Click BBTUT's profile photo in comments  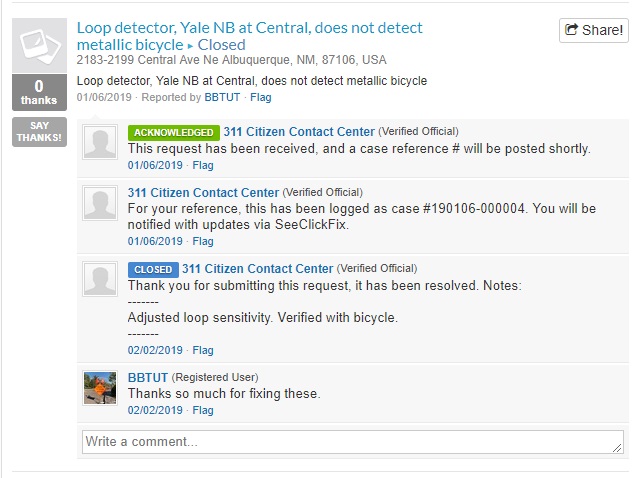point(100,387)
